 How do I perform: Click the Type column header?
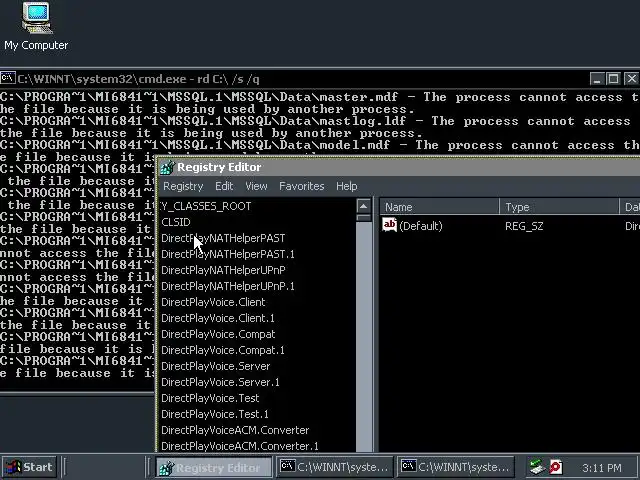tap(559, 207)
